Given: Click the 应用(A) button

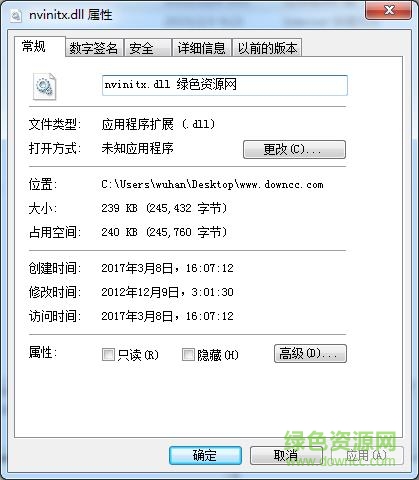Looking at the screenshot, I should click(x=367, y=455).
